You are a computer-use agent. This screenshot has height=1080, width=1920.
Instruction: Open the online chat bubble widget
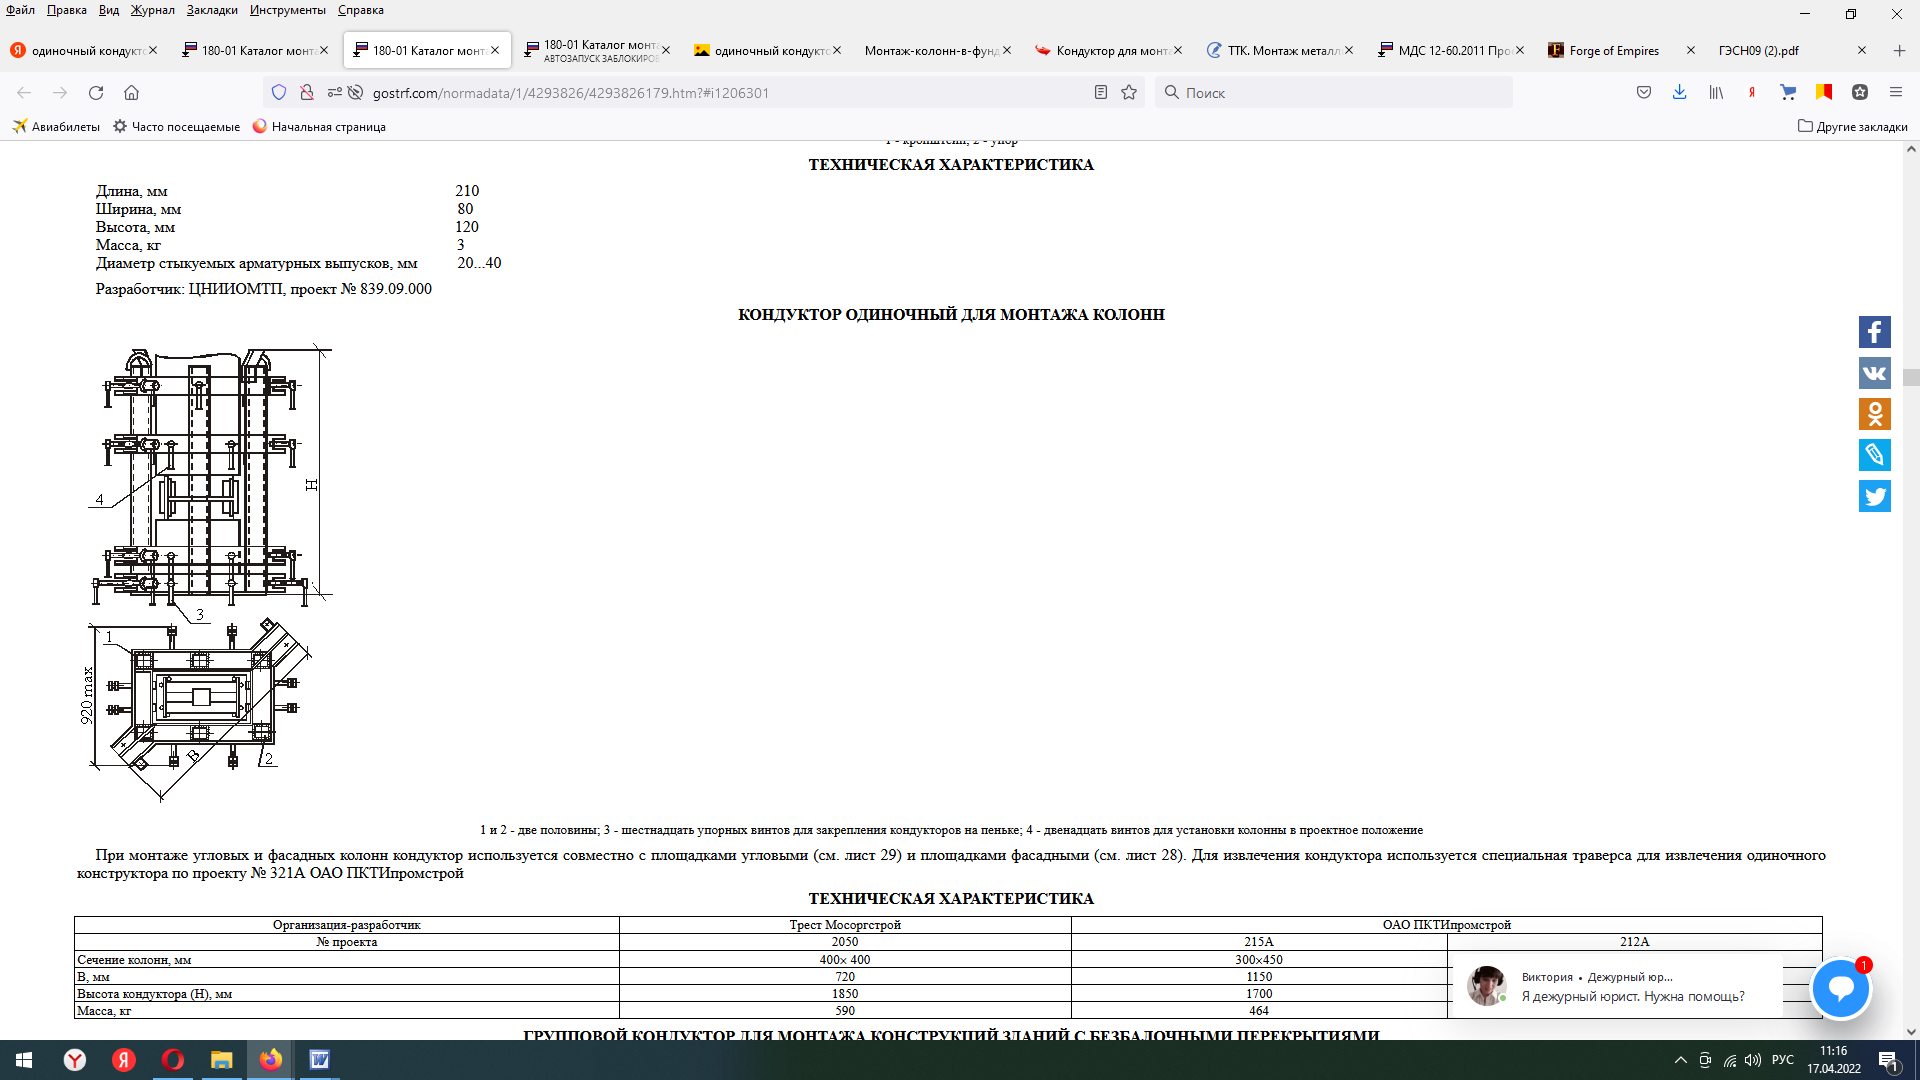1841,988
